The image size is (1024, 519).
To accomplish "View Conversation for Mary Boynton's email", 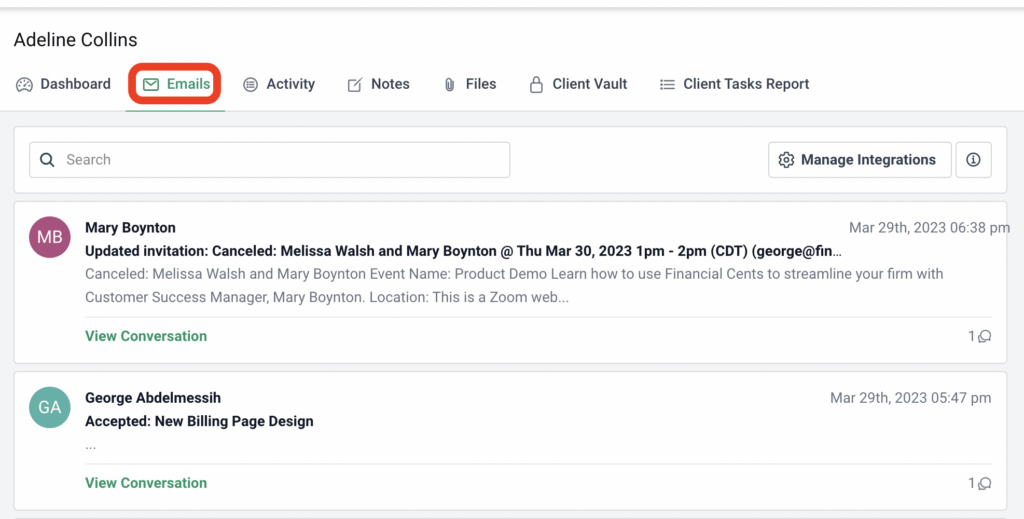I will [x=146, y=336].
